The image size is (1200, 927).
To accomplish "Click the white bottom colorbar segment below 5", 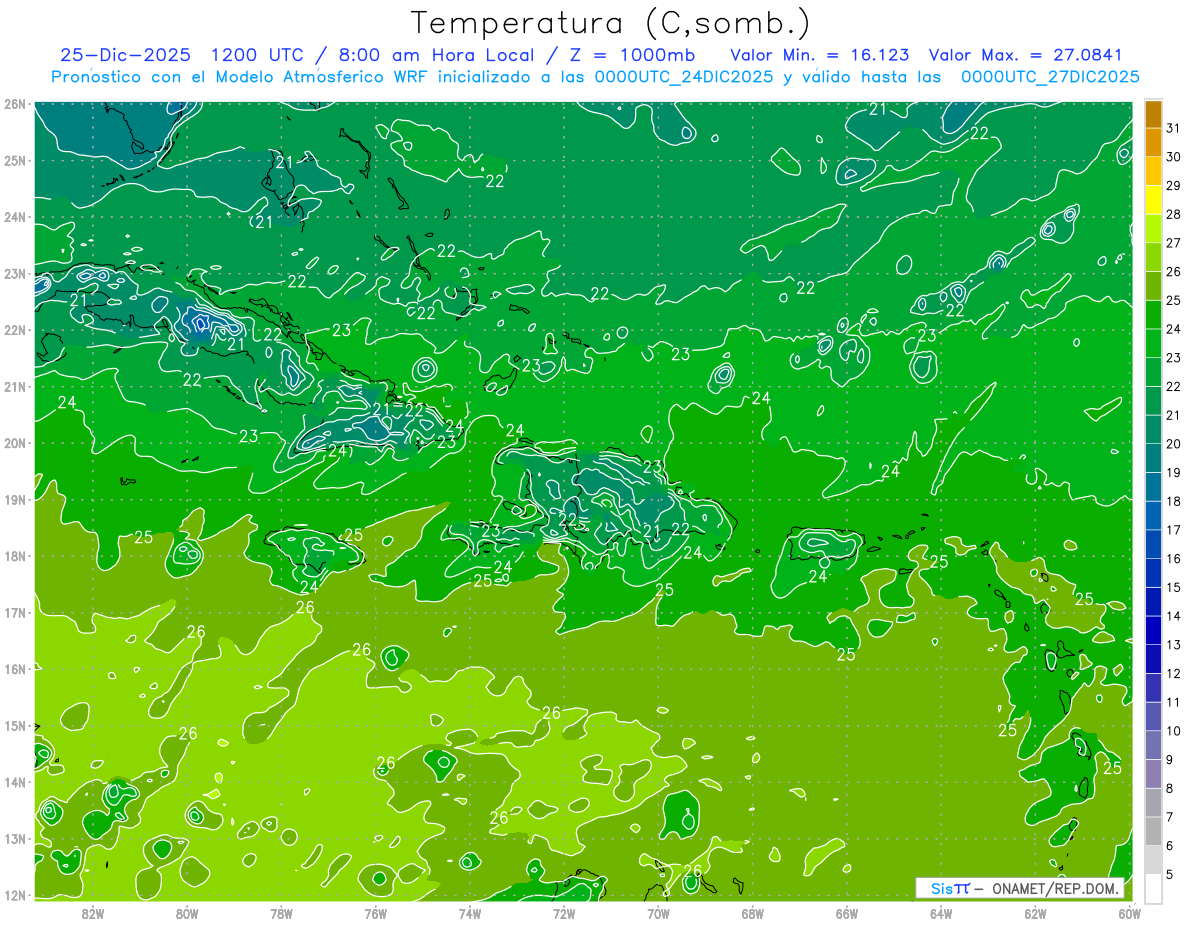I will click(1153, 888).
